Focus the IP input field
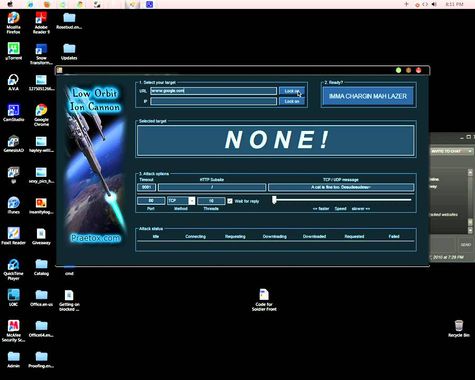The image size is (475, 380). pyautogui.click(x=213, y=101)
